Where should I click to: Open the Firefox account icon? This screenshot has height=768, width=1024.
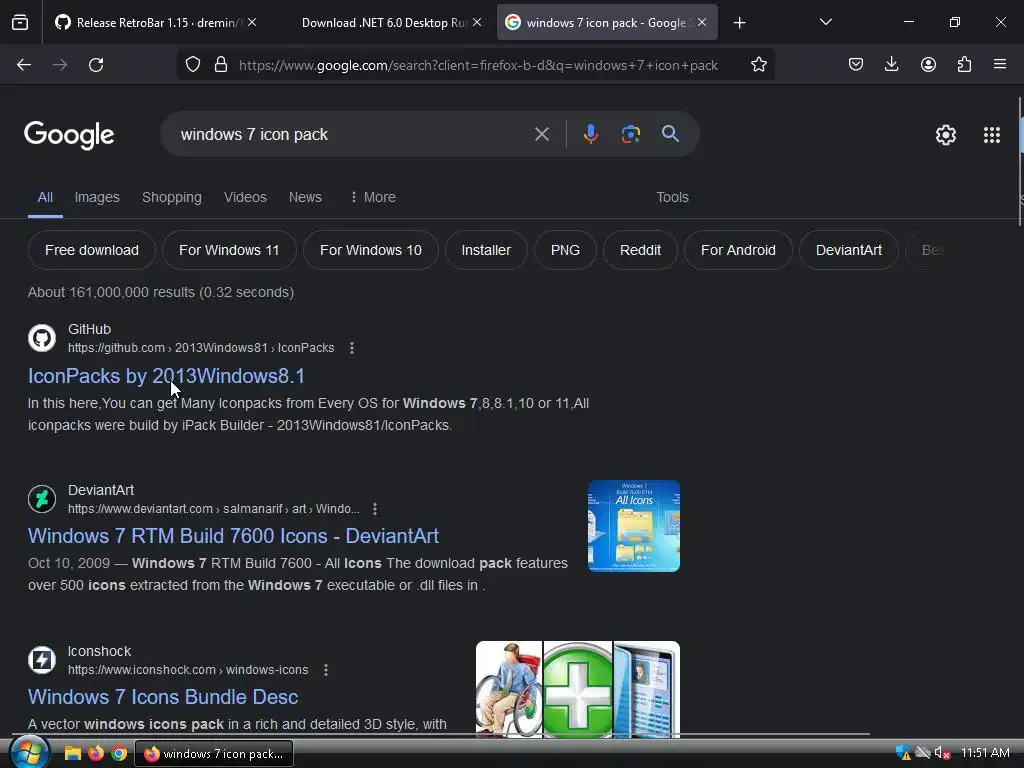click(928, 65)
